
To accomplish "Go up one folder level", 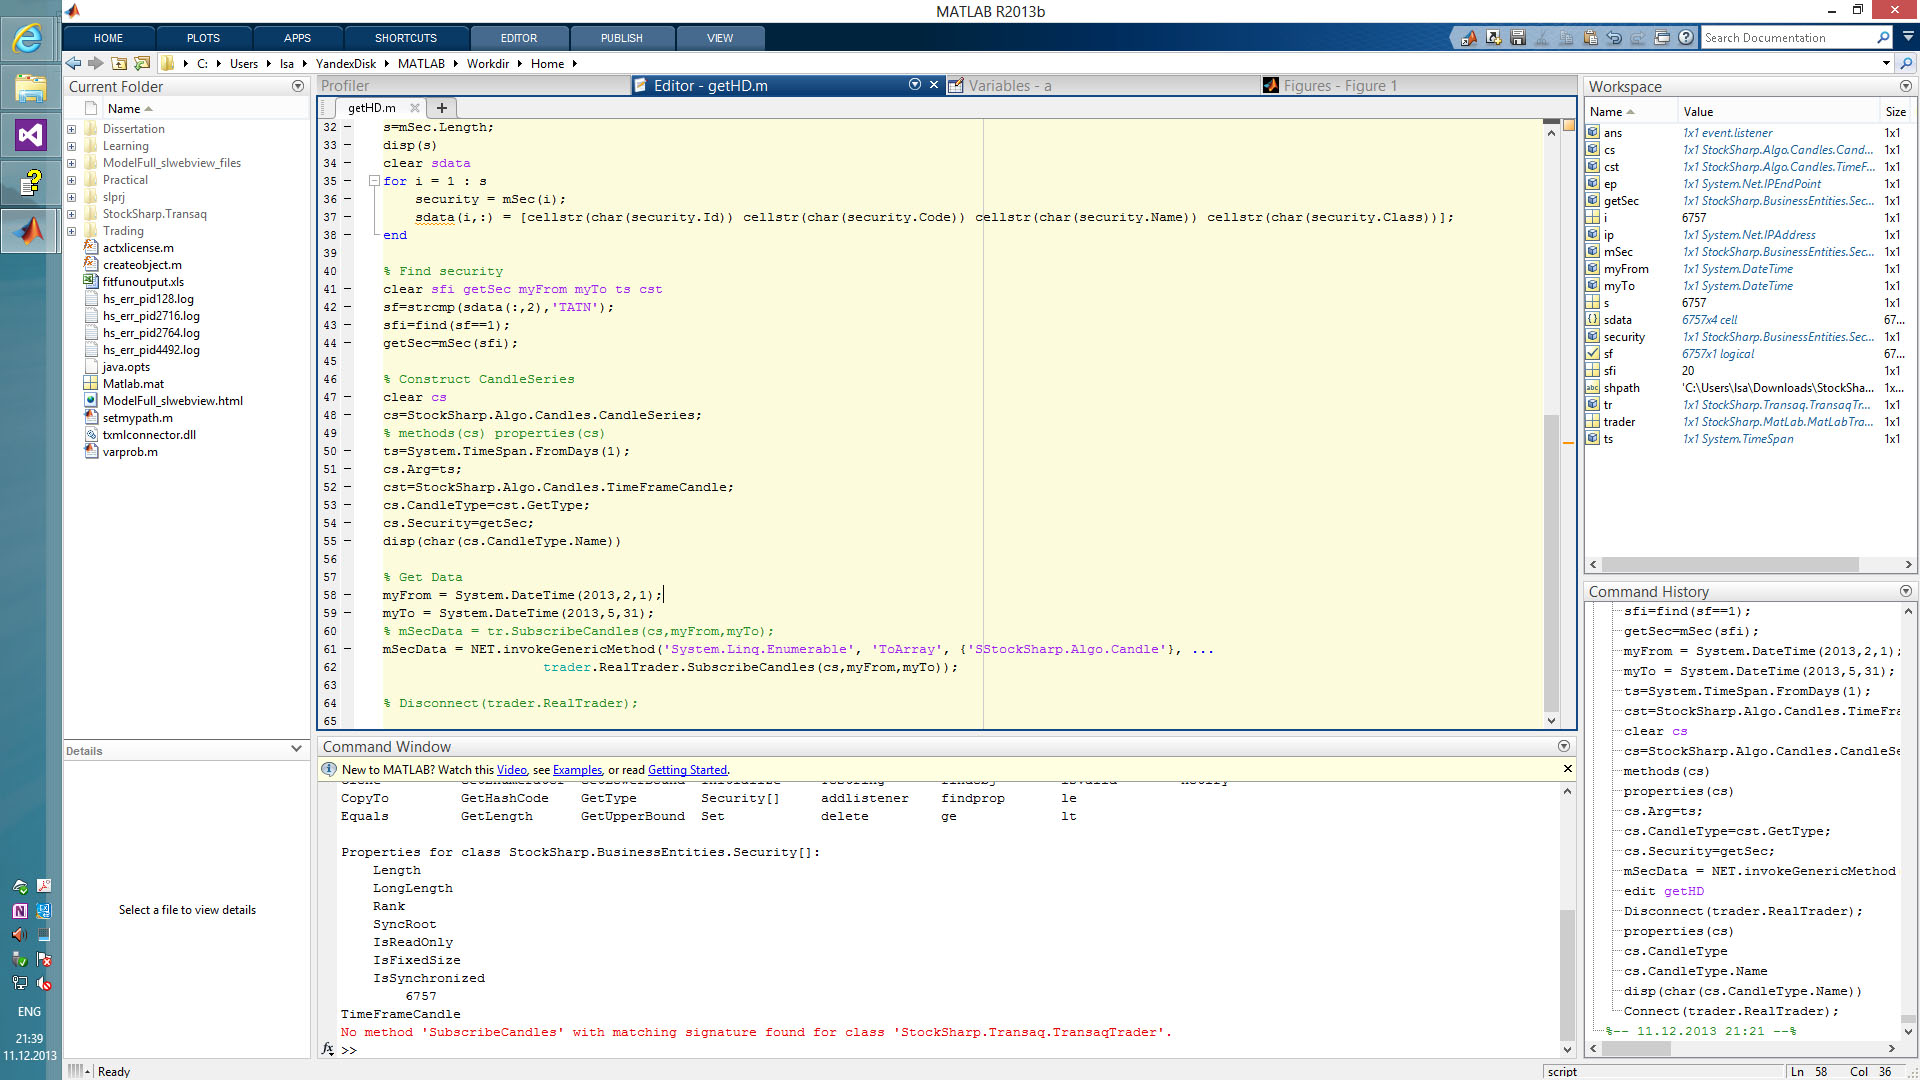I will [x=119, y=63].
